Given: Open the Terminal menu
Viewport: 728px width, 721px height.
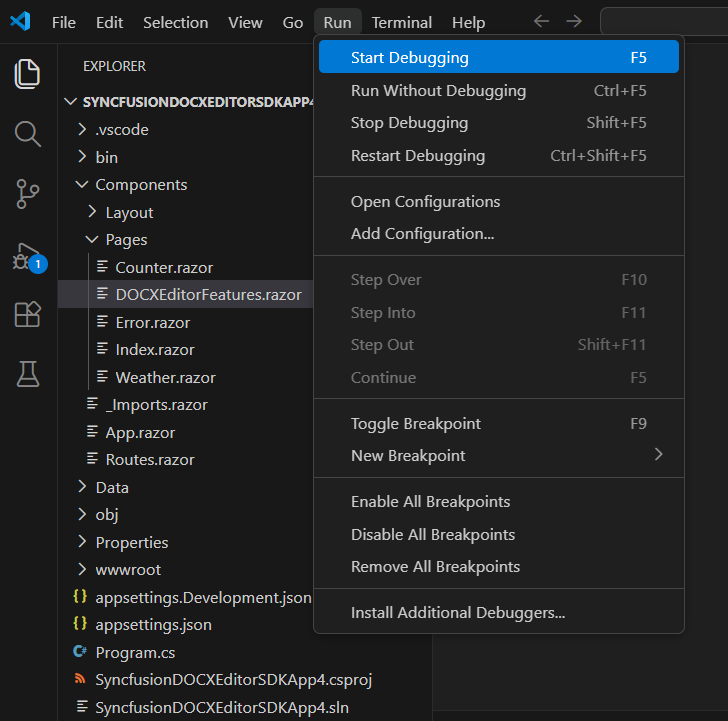Looking at the screenshot, I should [x=401, y=22].
